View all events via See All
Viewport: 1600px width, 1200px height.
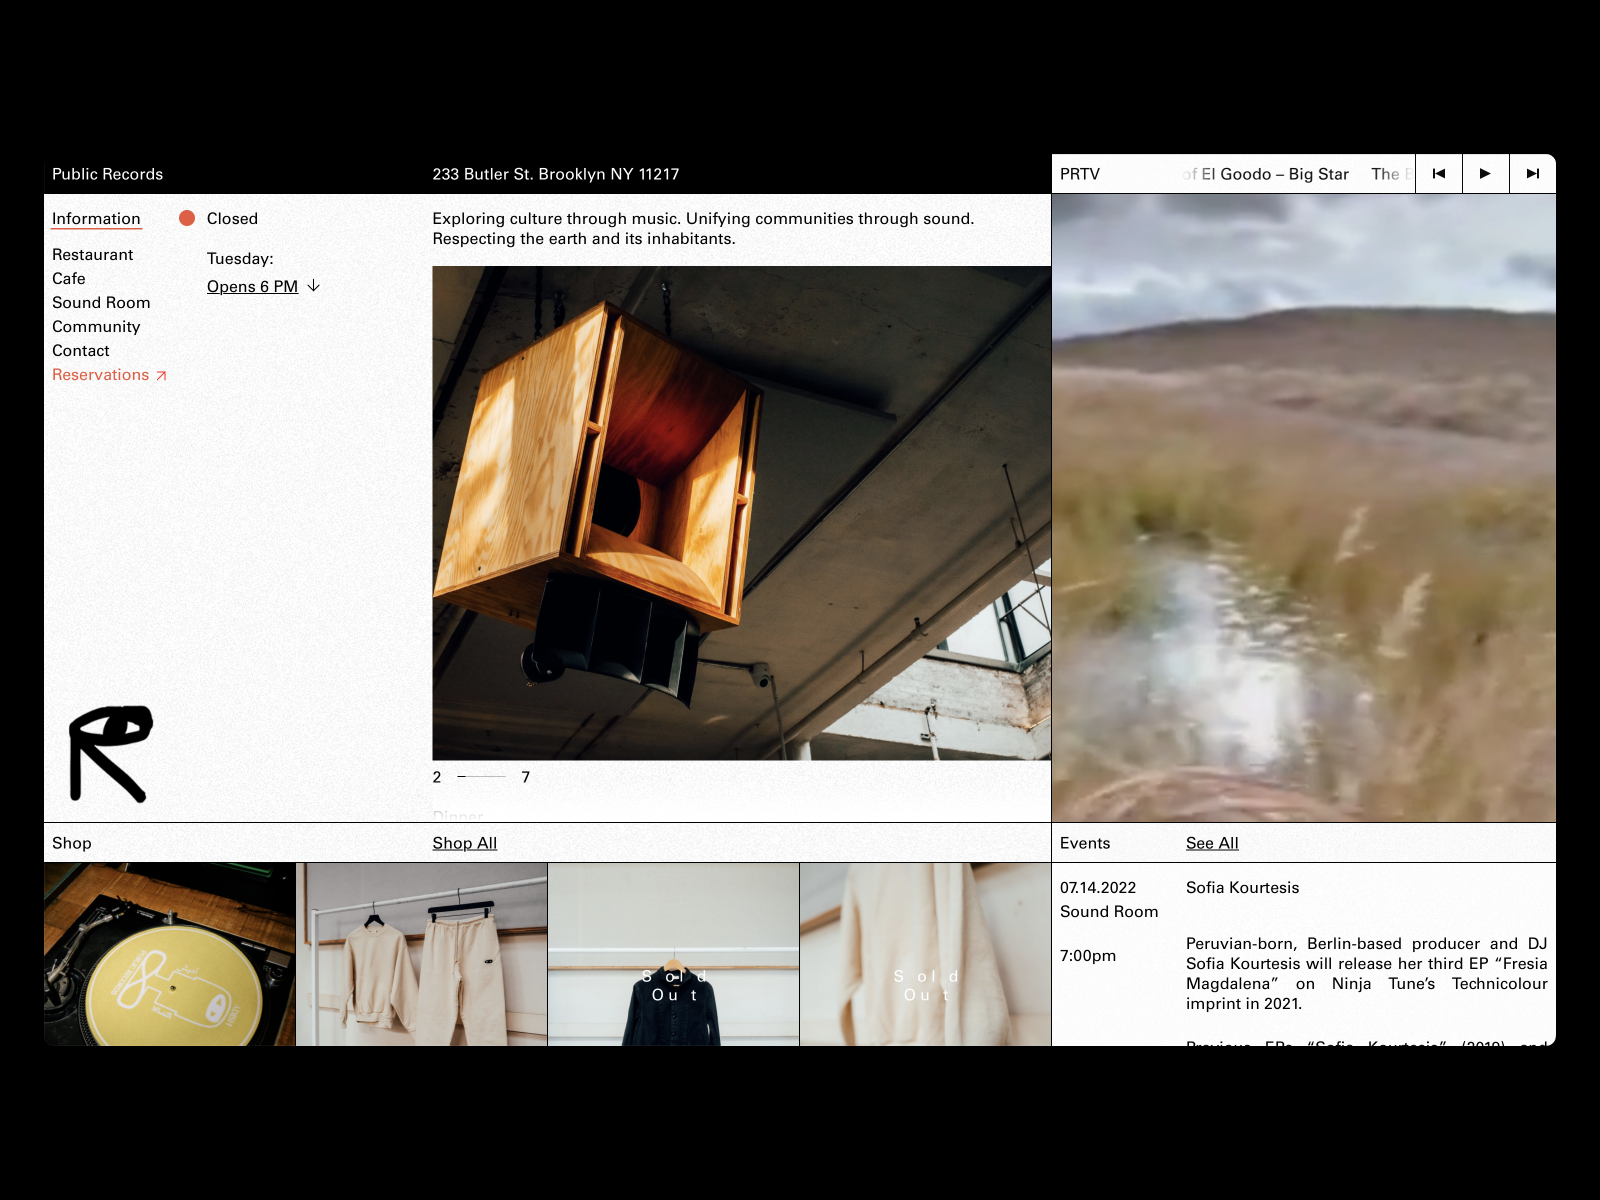tap(1211, 842)
